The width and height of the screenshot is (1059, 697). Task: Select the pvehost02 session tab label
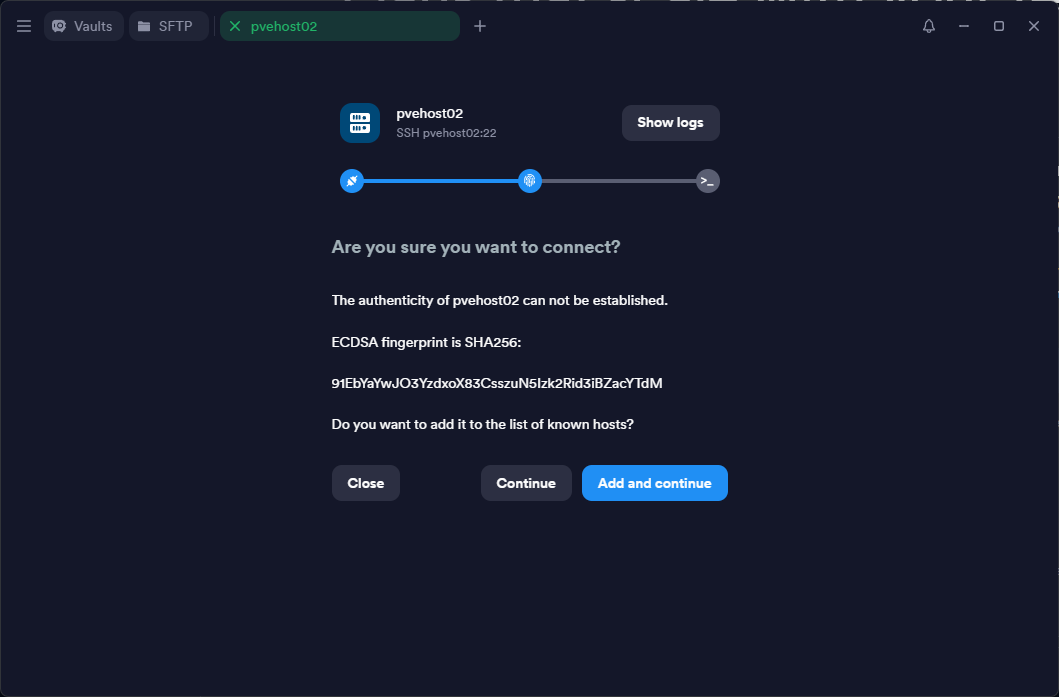coord(284,26)
